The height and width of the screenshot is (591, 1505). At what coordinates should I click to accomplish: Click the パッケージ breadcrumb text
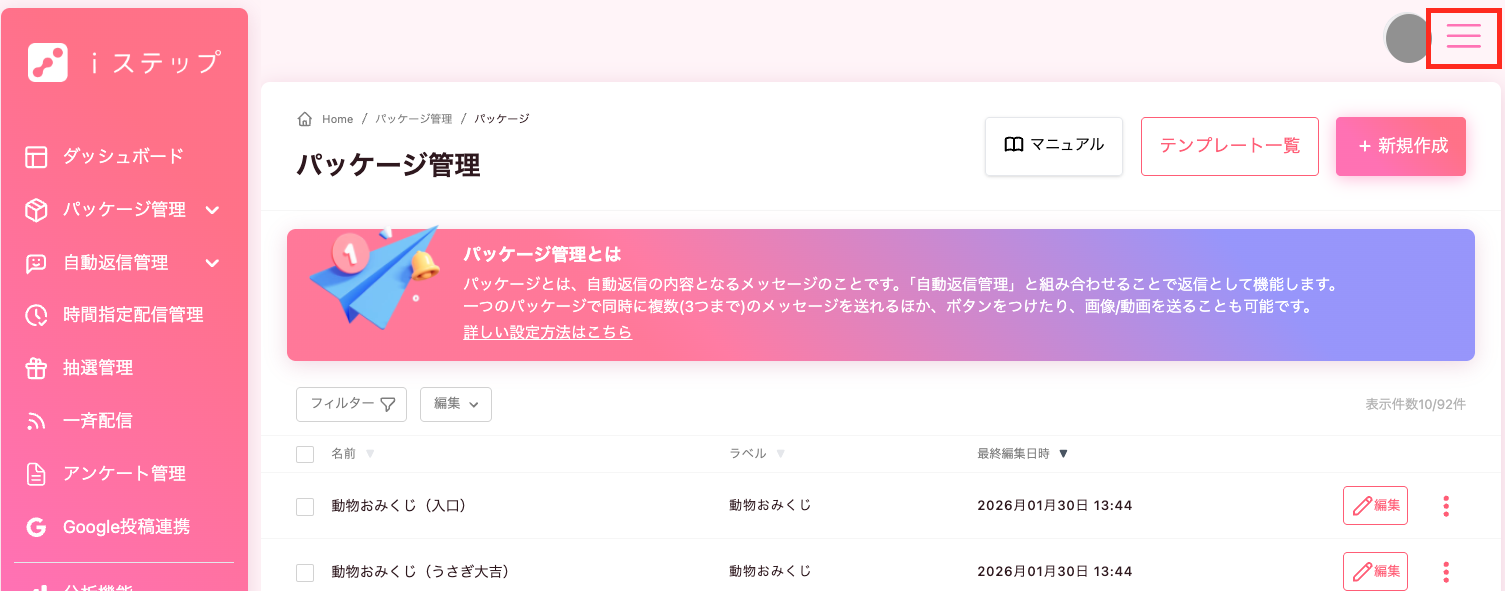coord(502,119)
